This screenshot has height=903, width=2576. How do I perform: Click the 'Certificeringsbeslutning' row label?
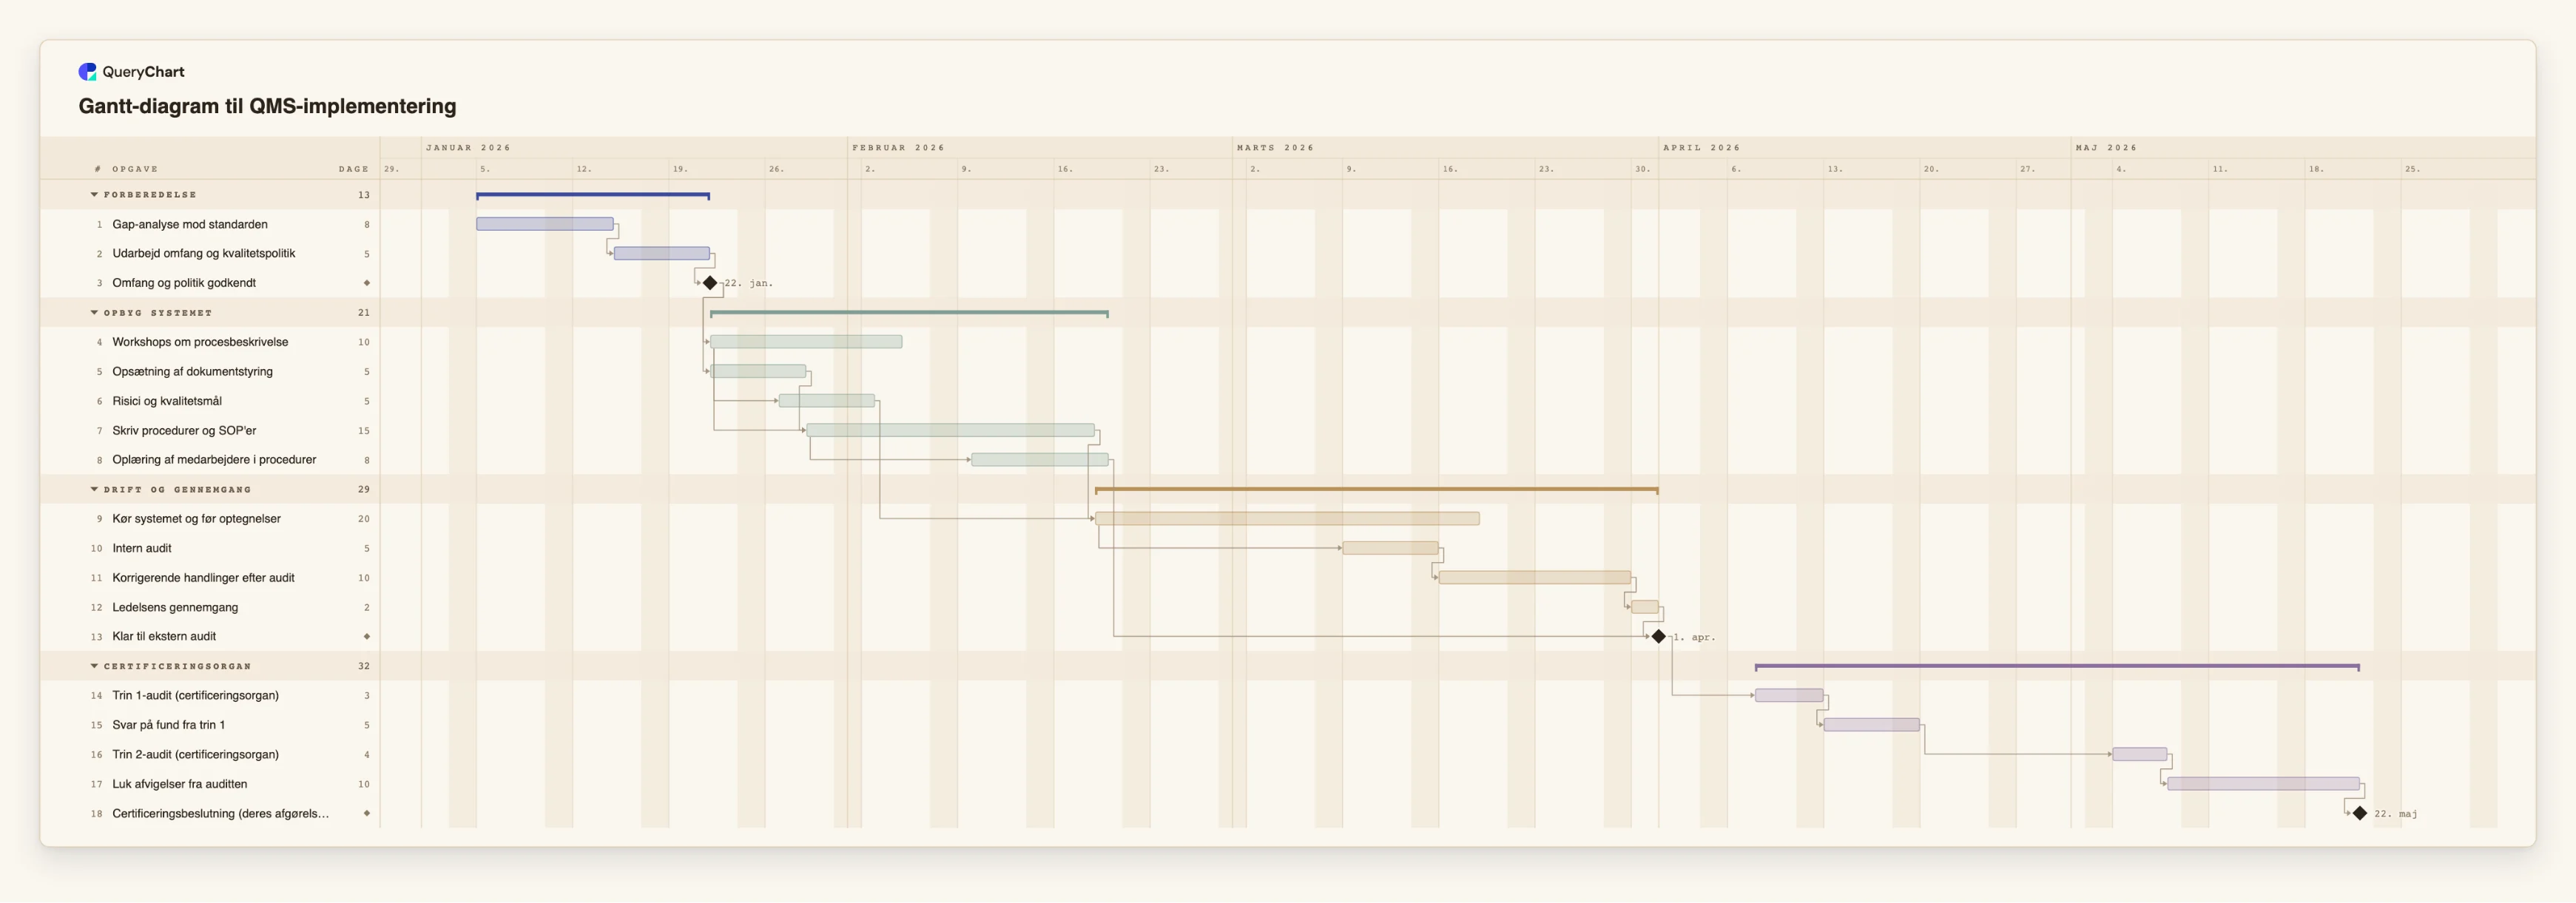[220, 813]
